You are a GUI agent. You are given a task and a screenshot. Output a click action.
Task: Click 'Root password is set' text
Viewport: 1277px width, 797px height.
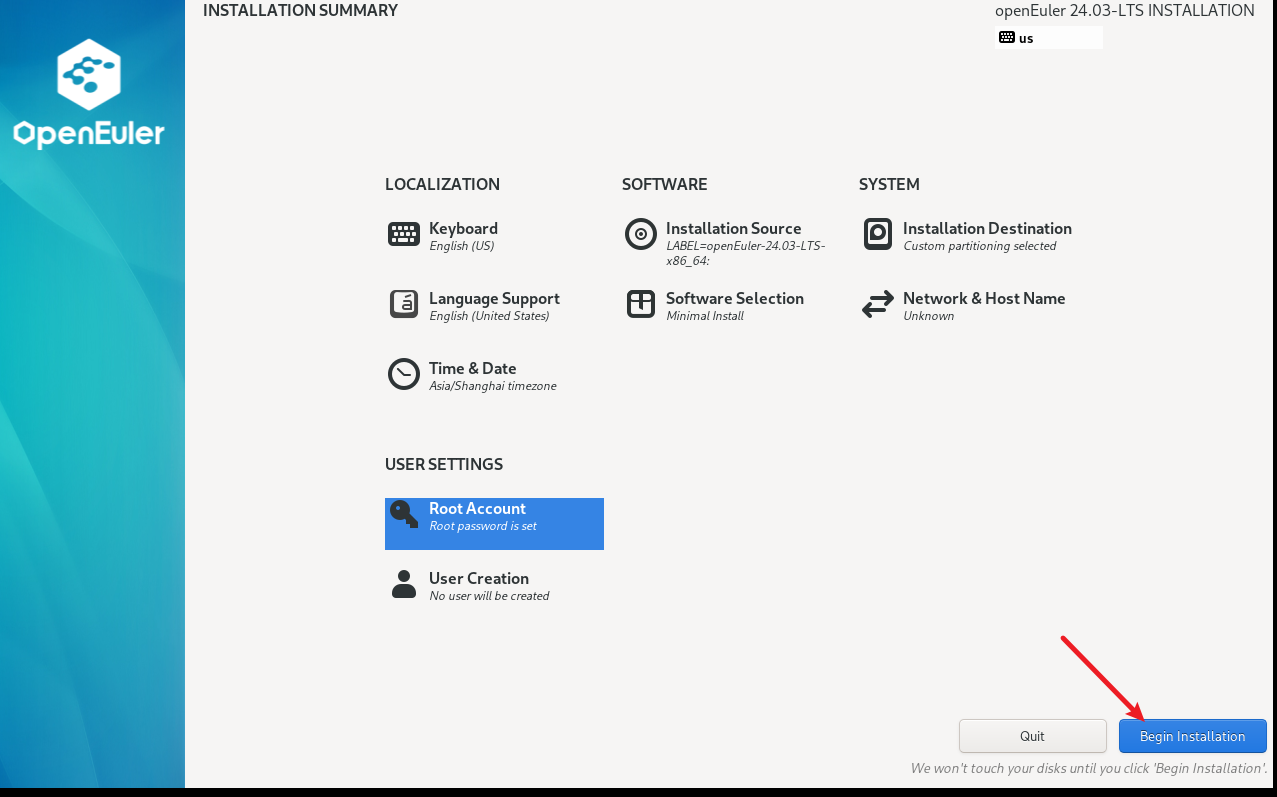[x=483, y=526]
